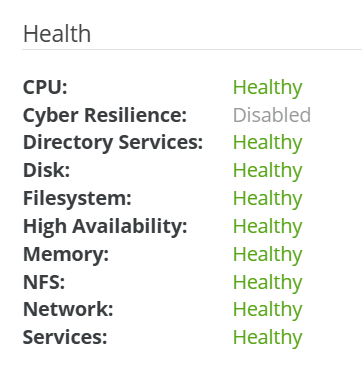
Task: Click the Disk label
Action: click(x=46, y=170)
